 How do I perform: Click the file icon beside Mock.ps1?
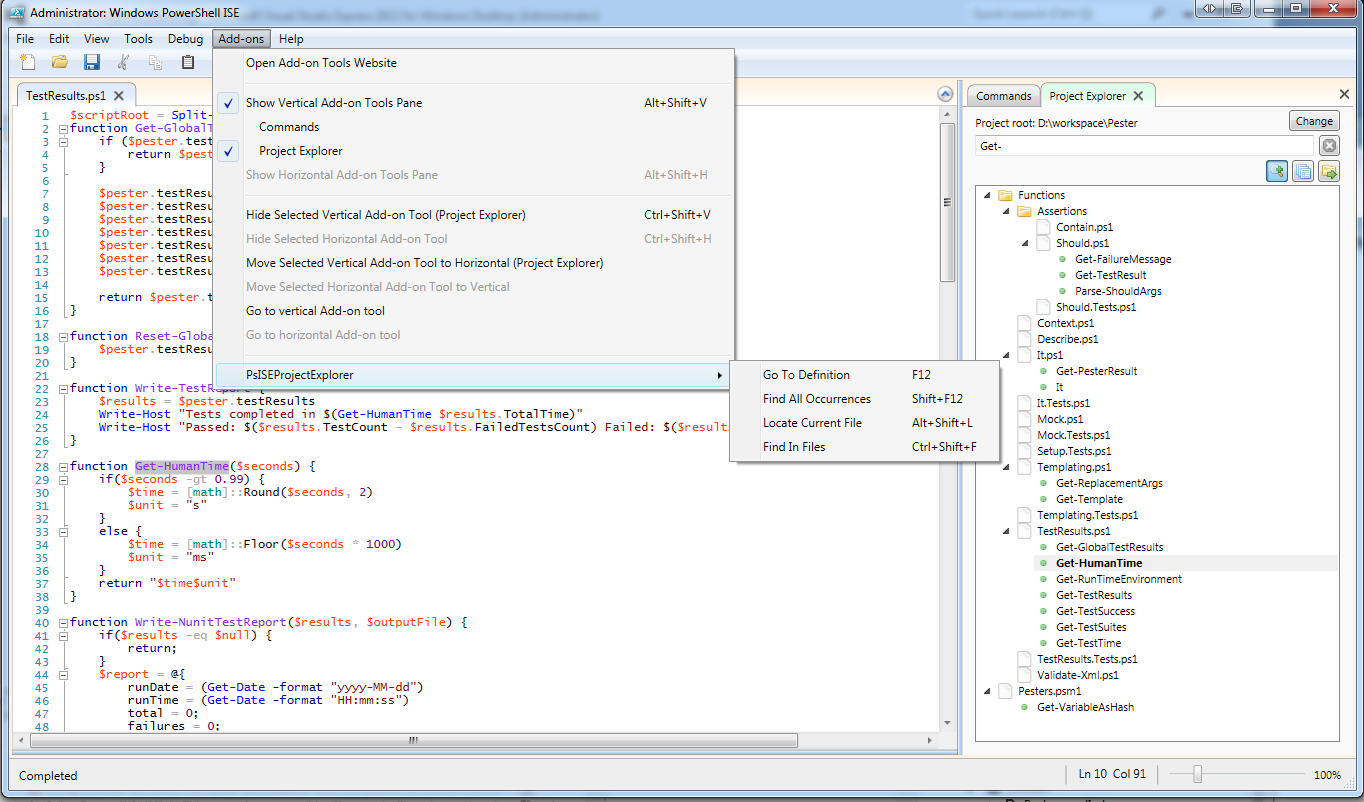[1025, 419]
